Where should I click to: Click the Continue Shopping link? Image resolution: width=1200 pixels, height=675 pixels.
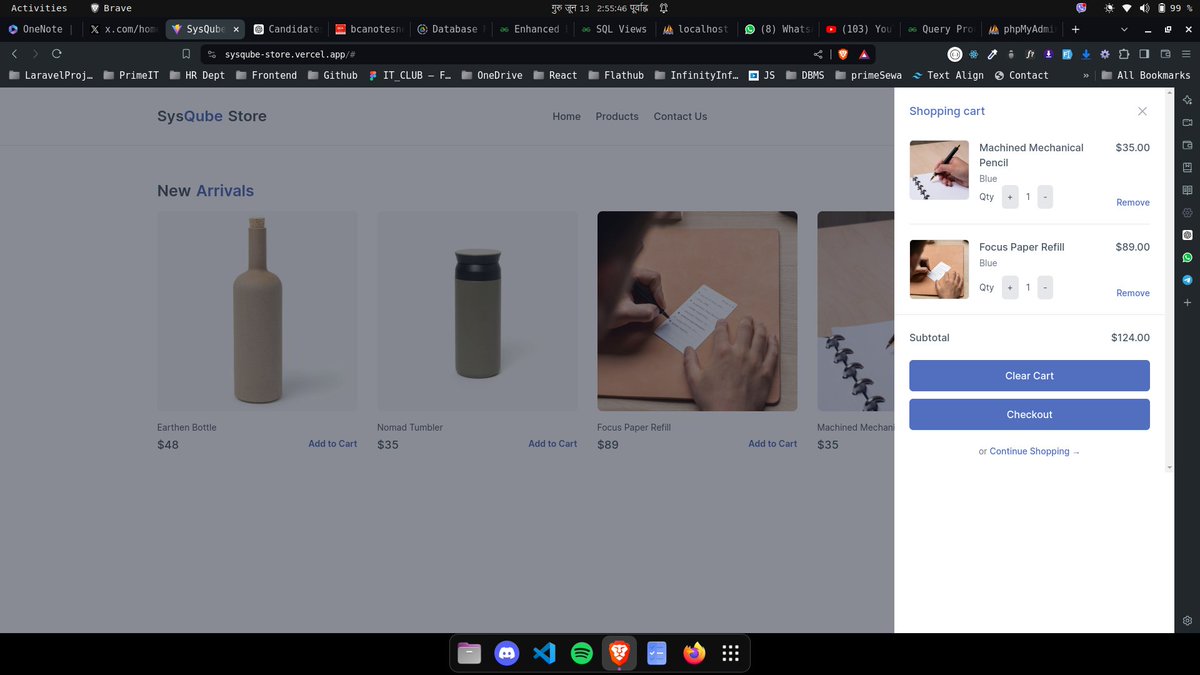coord(1035,451)
